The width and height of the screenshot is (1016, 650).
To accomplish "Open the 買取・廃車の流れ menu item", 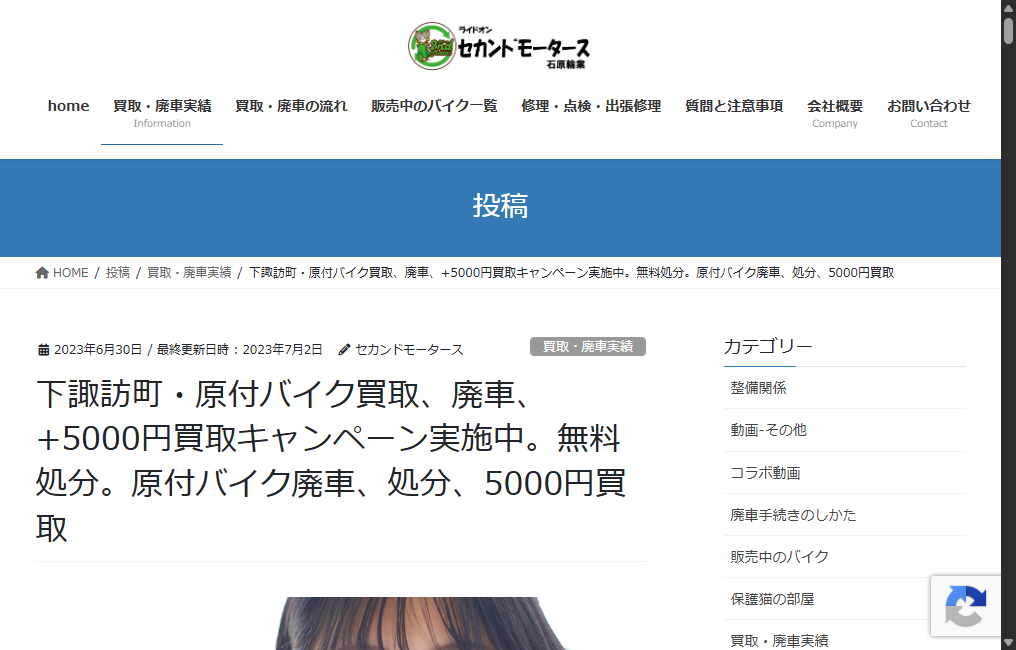I will (x=291, y=106).
